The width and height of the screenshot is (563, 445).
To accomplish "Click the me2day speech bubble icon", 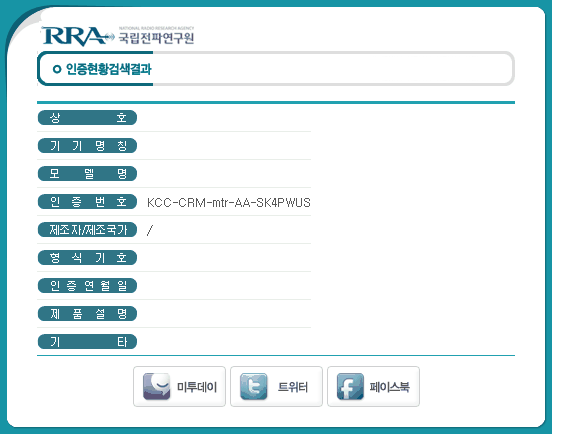I will (157, 386).
